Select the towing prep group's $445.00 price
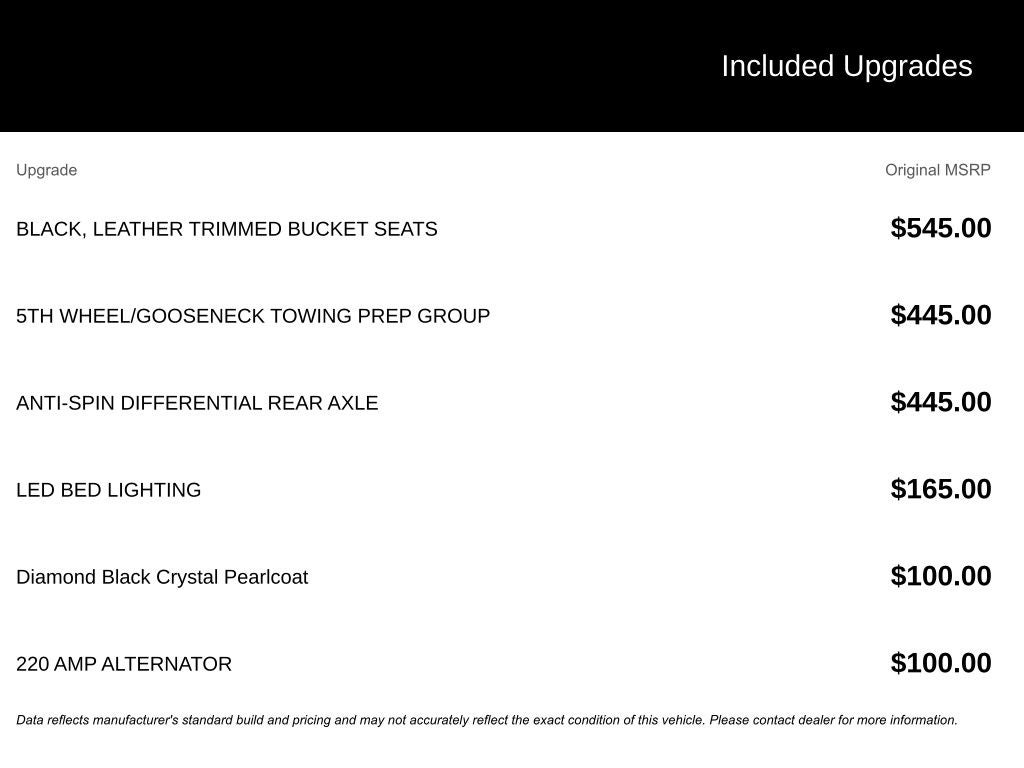Image resolution: width=1024 pixels, height=768 pixels. (x=940, y=315)
